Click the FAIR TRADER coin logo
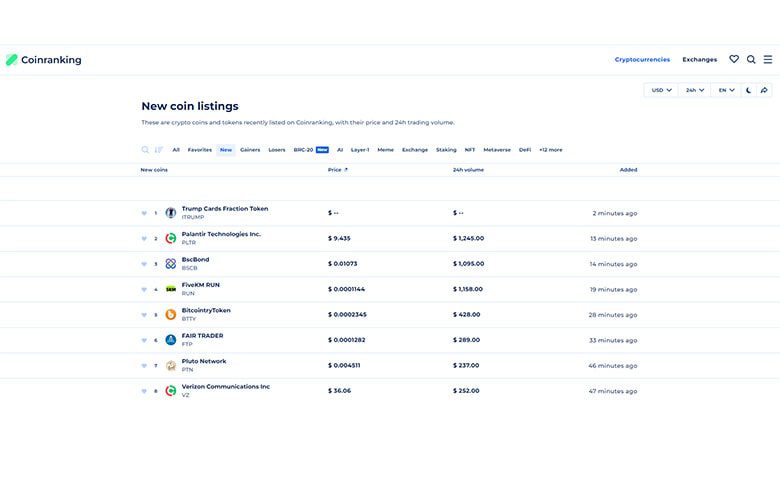This screenshot has width=780, height=480. point(171,340)
